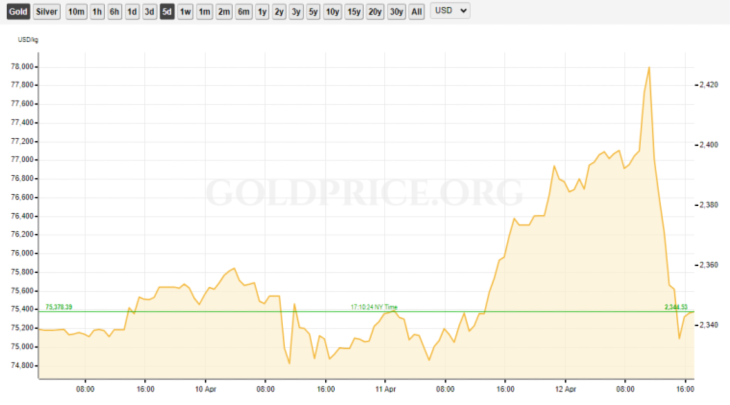Click the 10 Apr date axis label
Screen dimensions: 730x405
pos(205,389)
